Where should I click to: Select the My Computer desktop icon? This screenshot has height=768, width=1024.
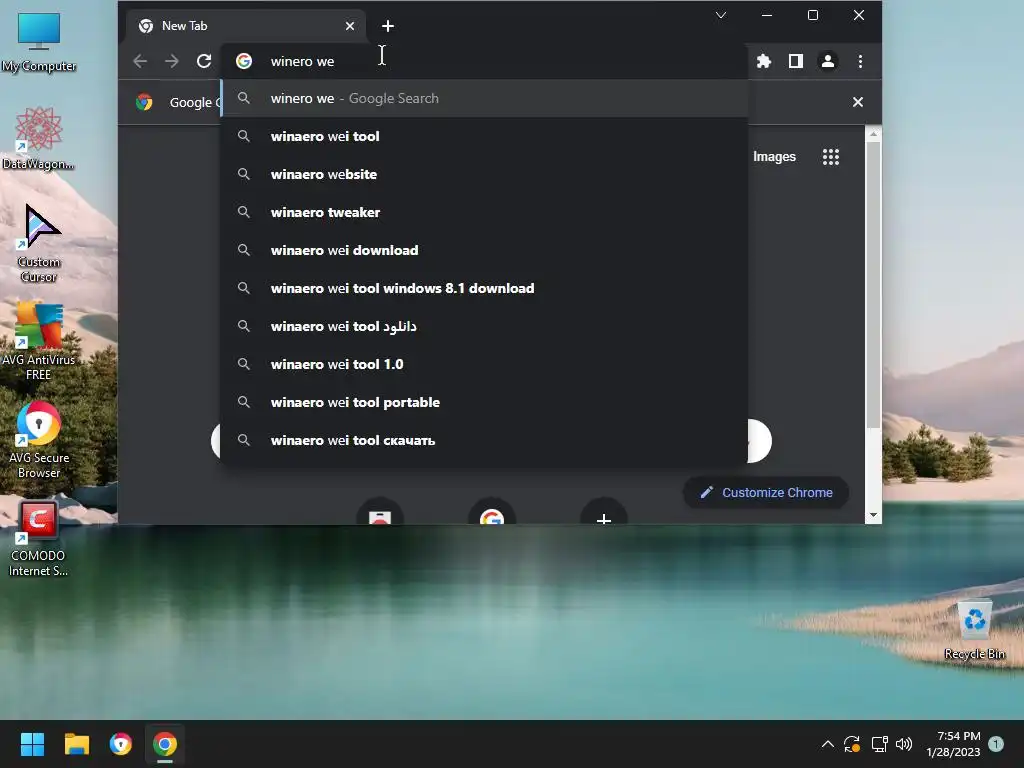pyautogui.click(x=39, y=42)
